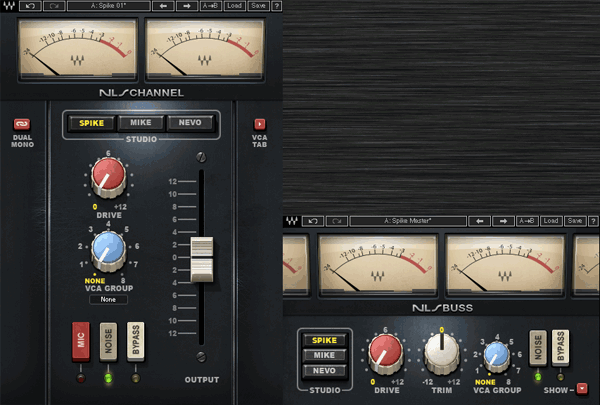This screenshot has width=600, height=405.
Task: Toggle the BYPASS button in NLS Channel
Action: (x=135, y=341)
